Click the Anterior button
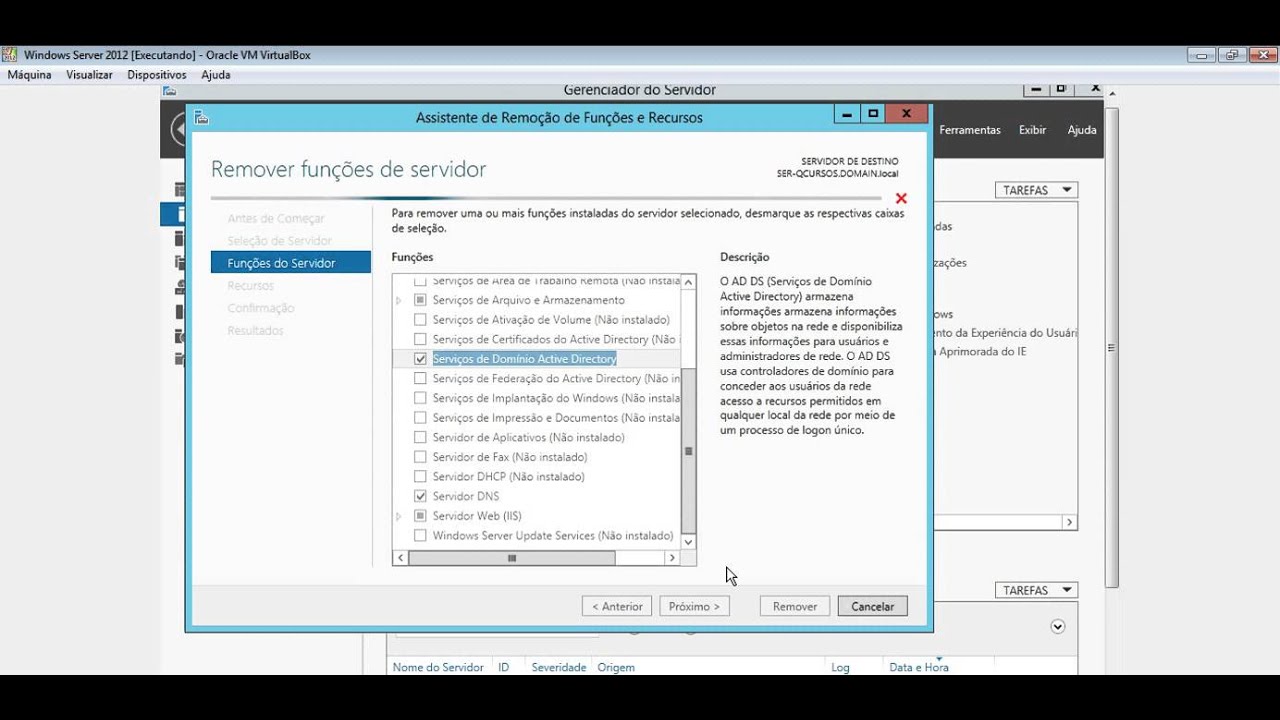 pyautogui.click(x=617, y=606)
